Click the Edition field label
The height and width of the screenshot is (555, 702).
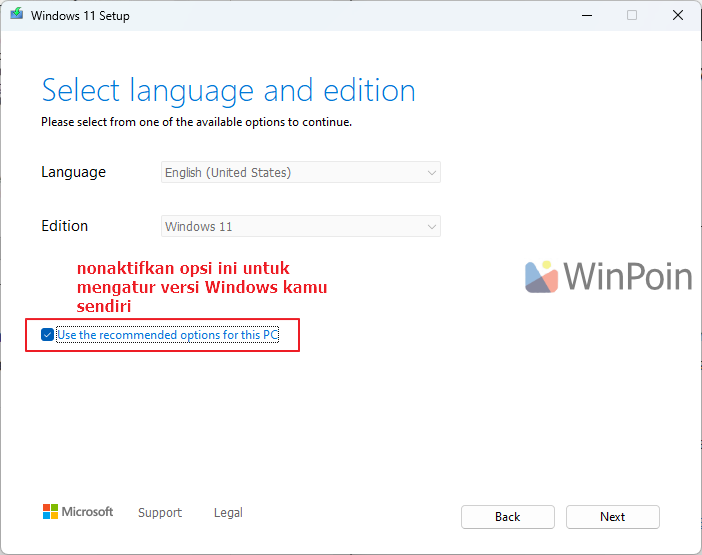pyautogui.click(x=64, y=226)
